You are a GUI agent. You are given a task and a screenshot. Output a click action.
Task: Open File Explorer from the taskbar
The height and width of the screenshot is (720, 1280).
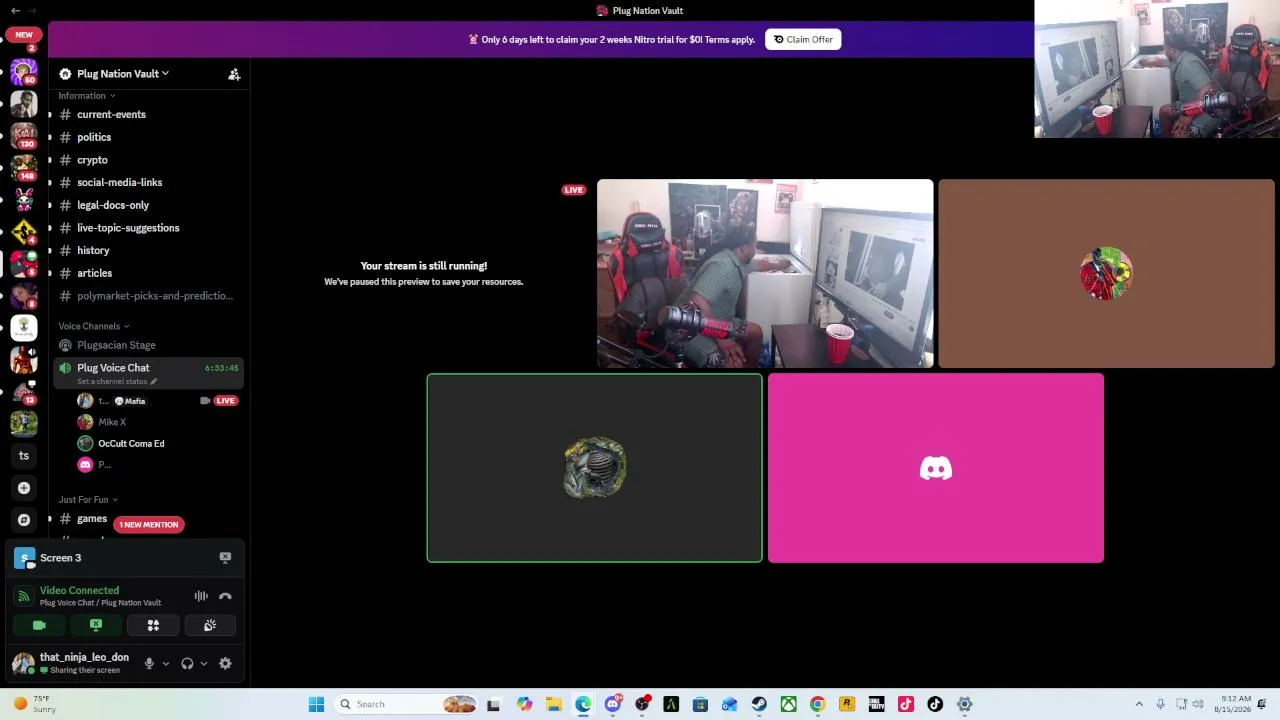coord(554,704)
